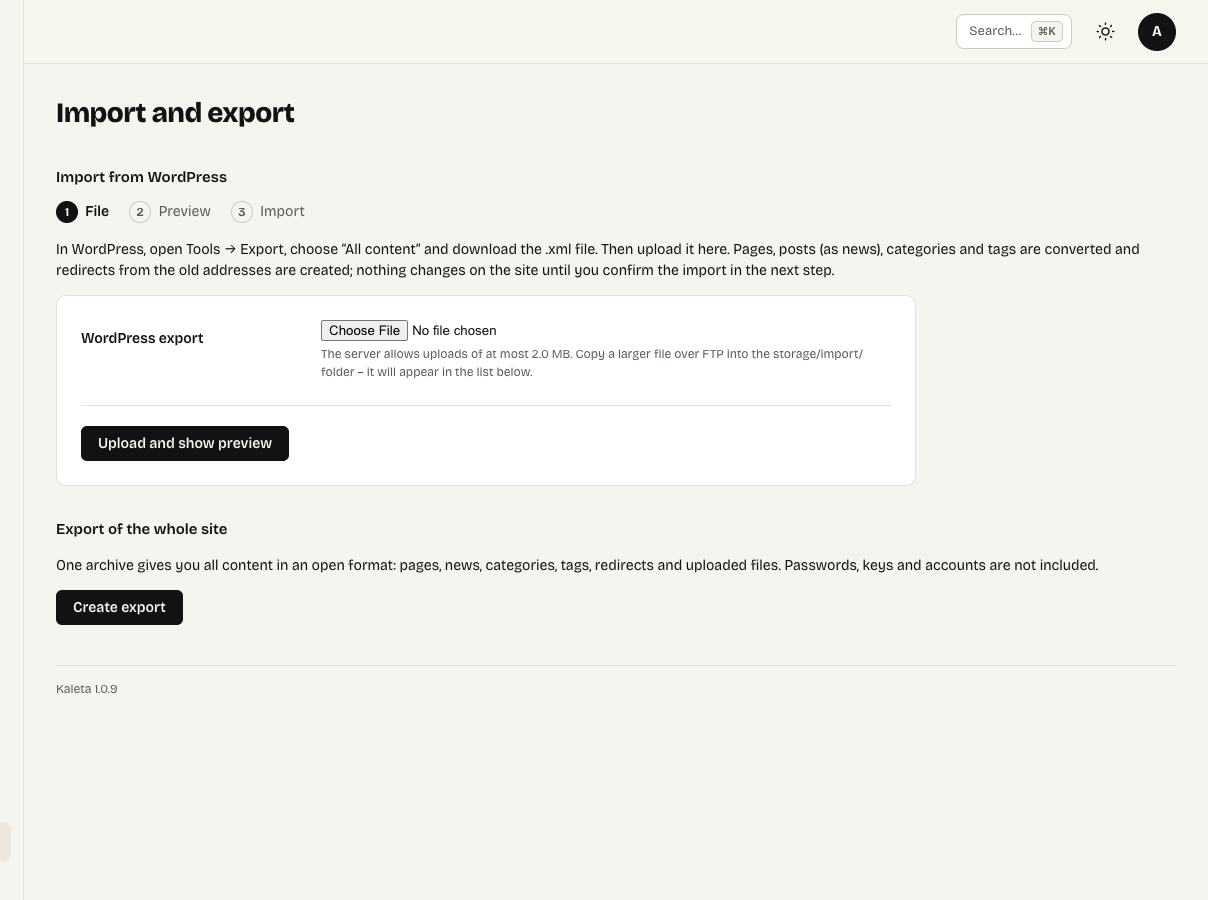Click the No file chosen text
The image size is (1208, 900).
[x=454, y=331]
